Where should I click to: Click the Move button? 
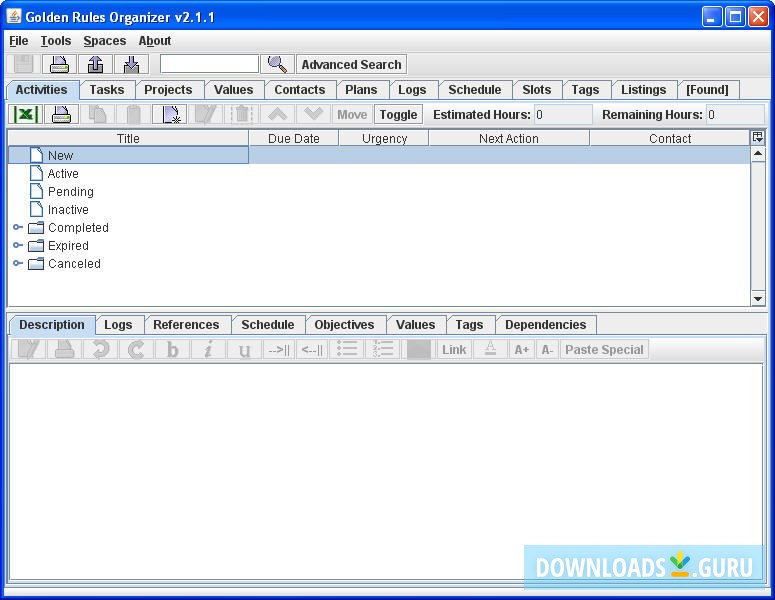pyautogui.click(x=352, y=115)
